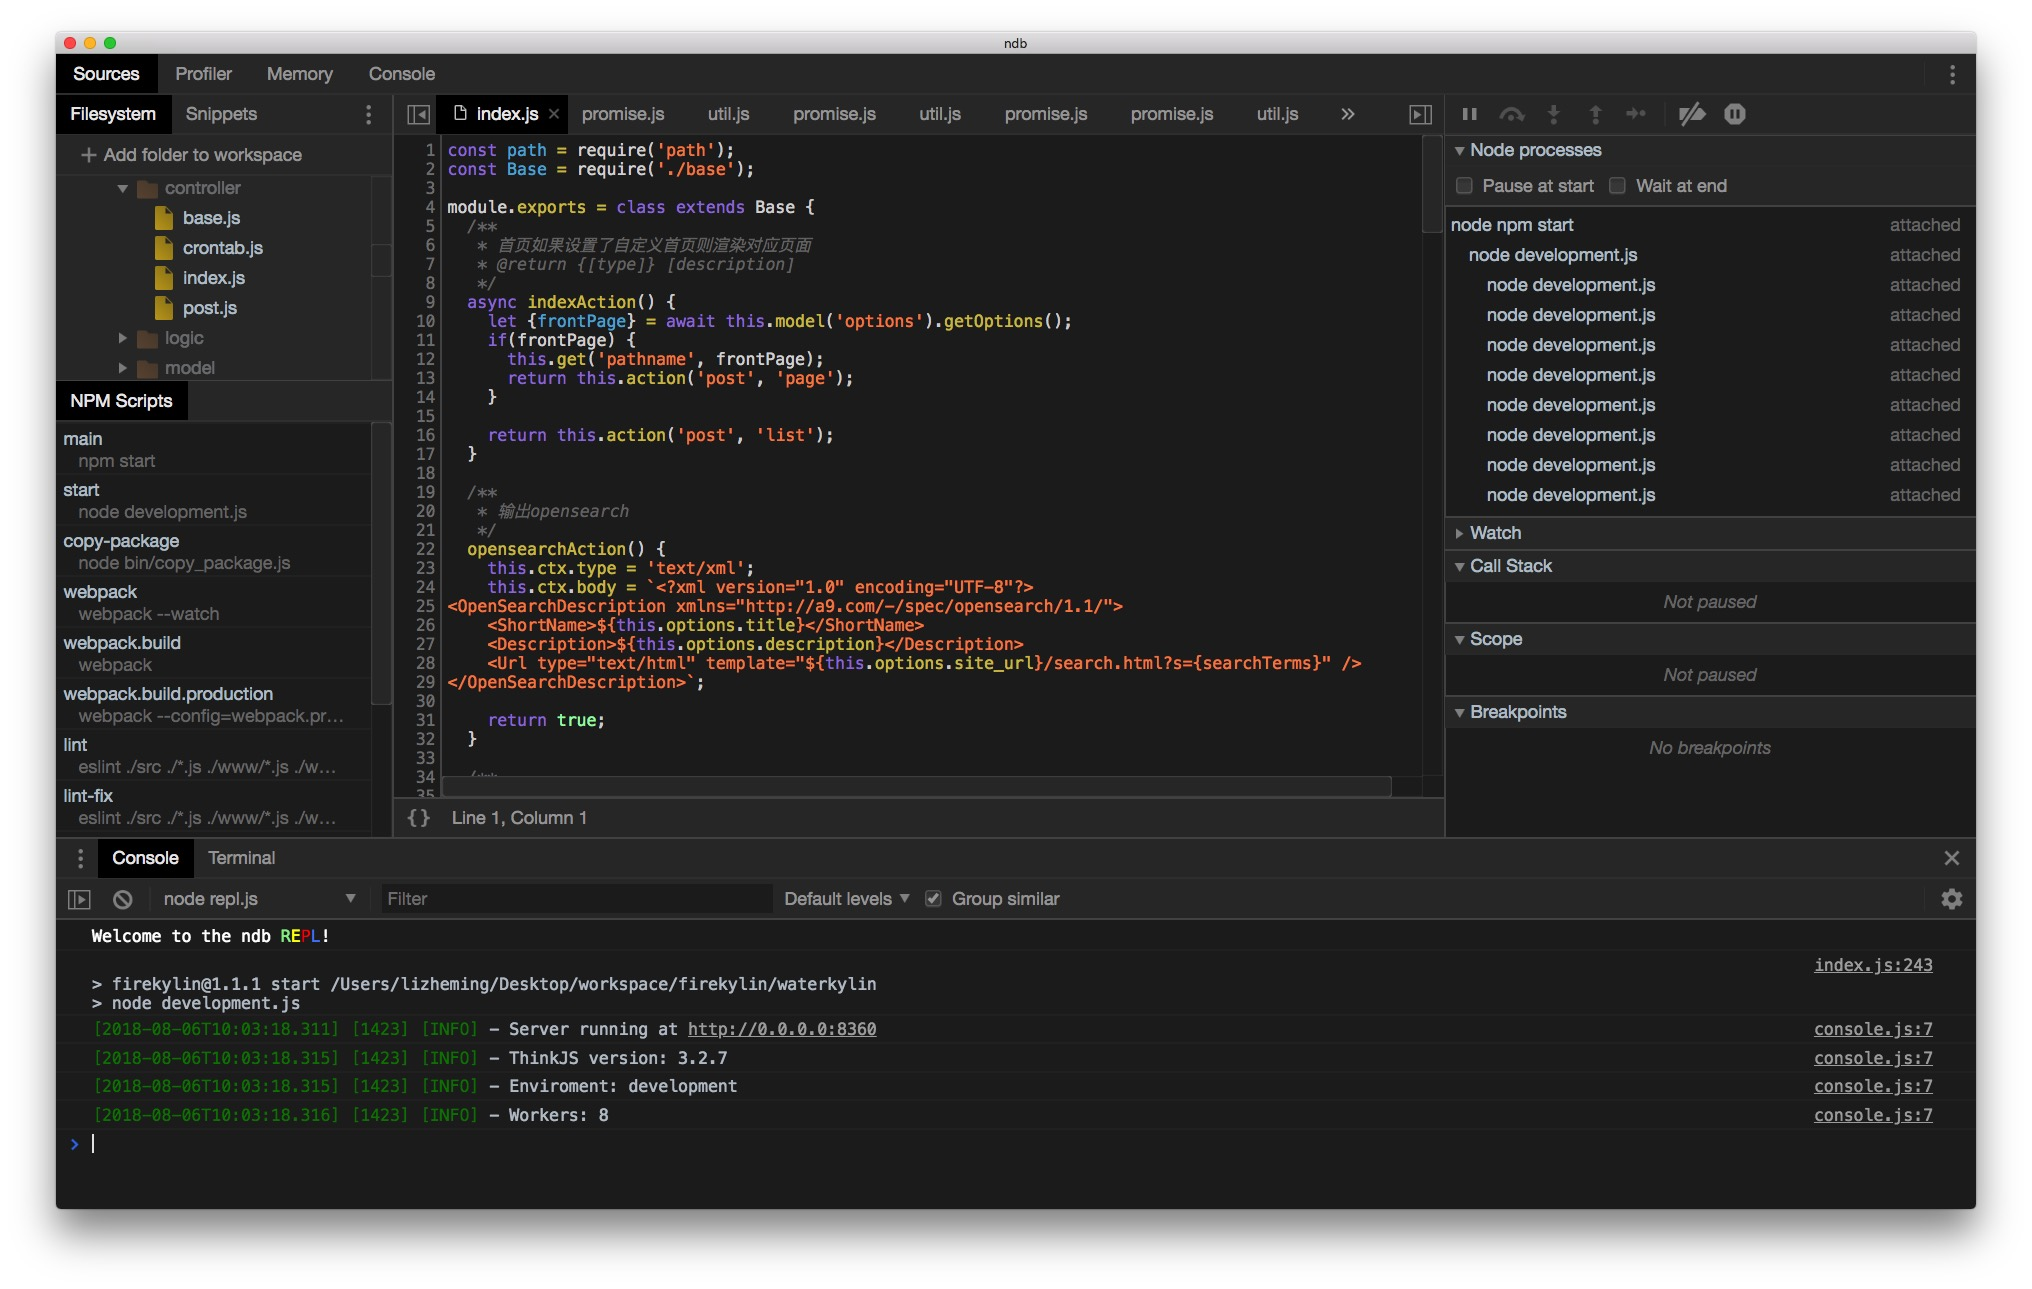Open the Terminal drawer tab
This screenshot has height=1289, width=2032.
click(x=241, y=858)
